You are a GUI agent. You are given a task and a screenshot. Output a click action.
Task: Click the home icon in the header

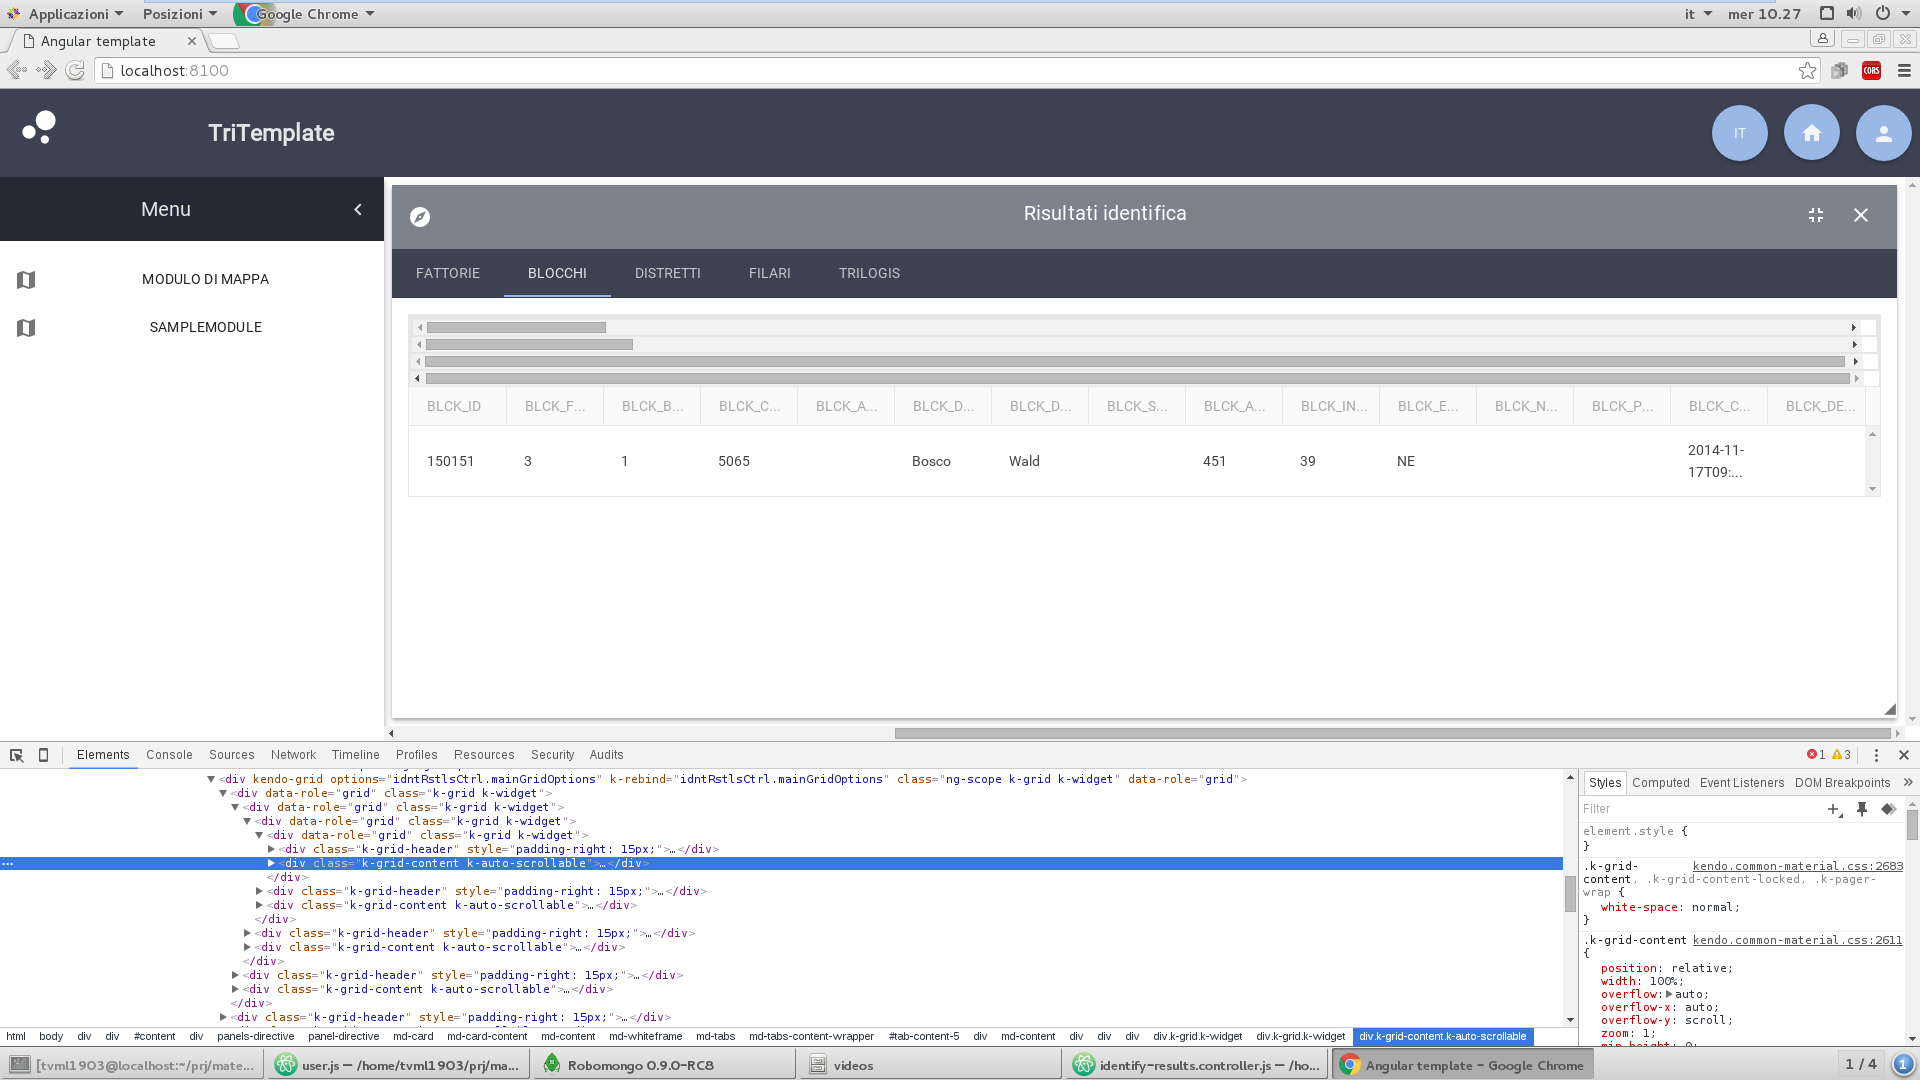[1811, 133]
